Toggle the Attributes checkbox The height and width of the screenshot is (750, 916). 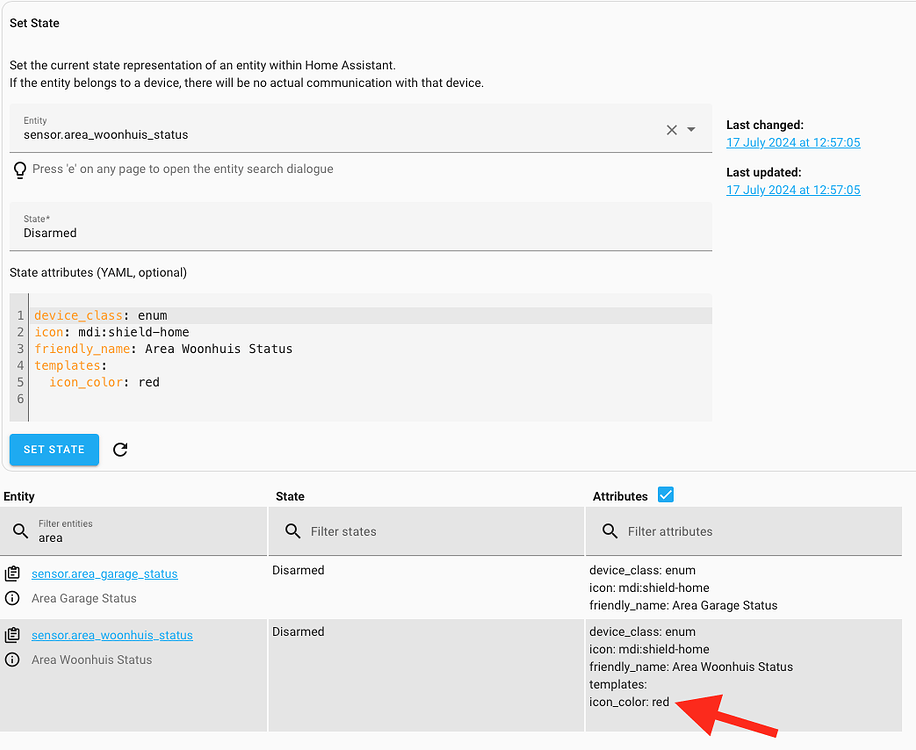click(666, 495)
